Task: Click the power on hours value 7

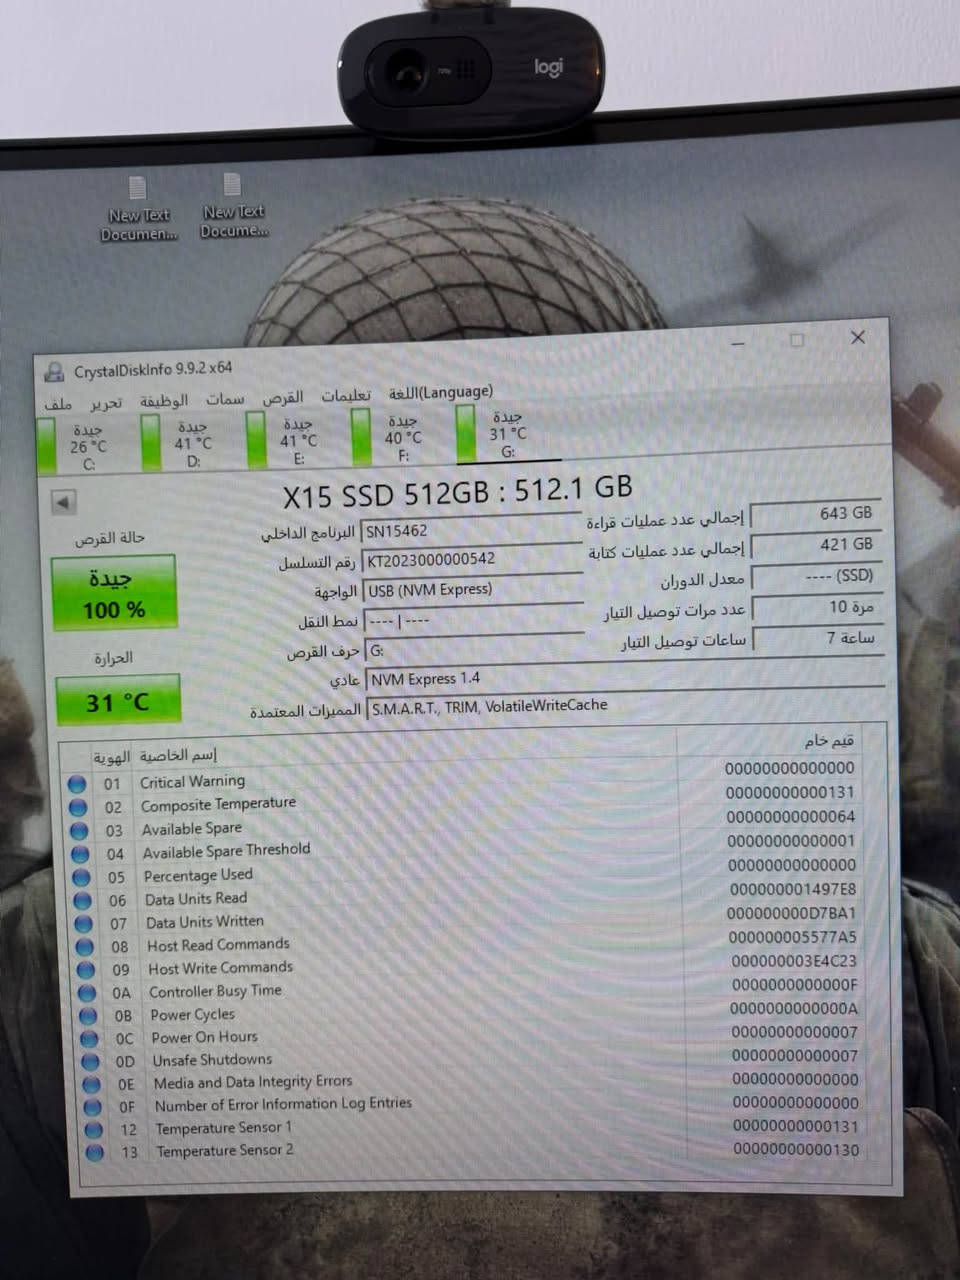Action: (x=820, y=638)
